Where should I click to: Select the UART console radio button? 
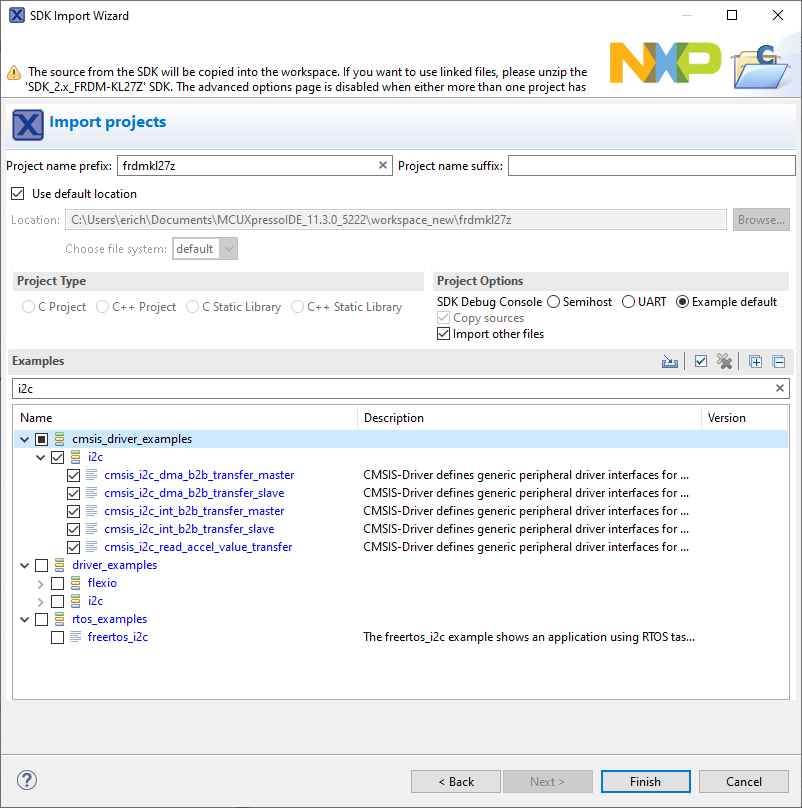coord(627,301)
